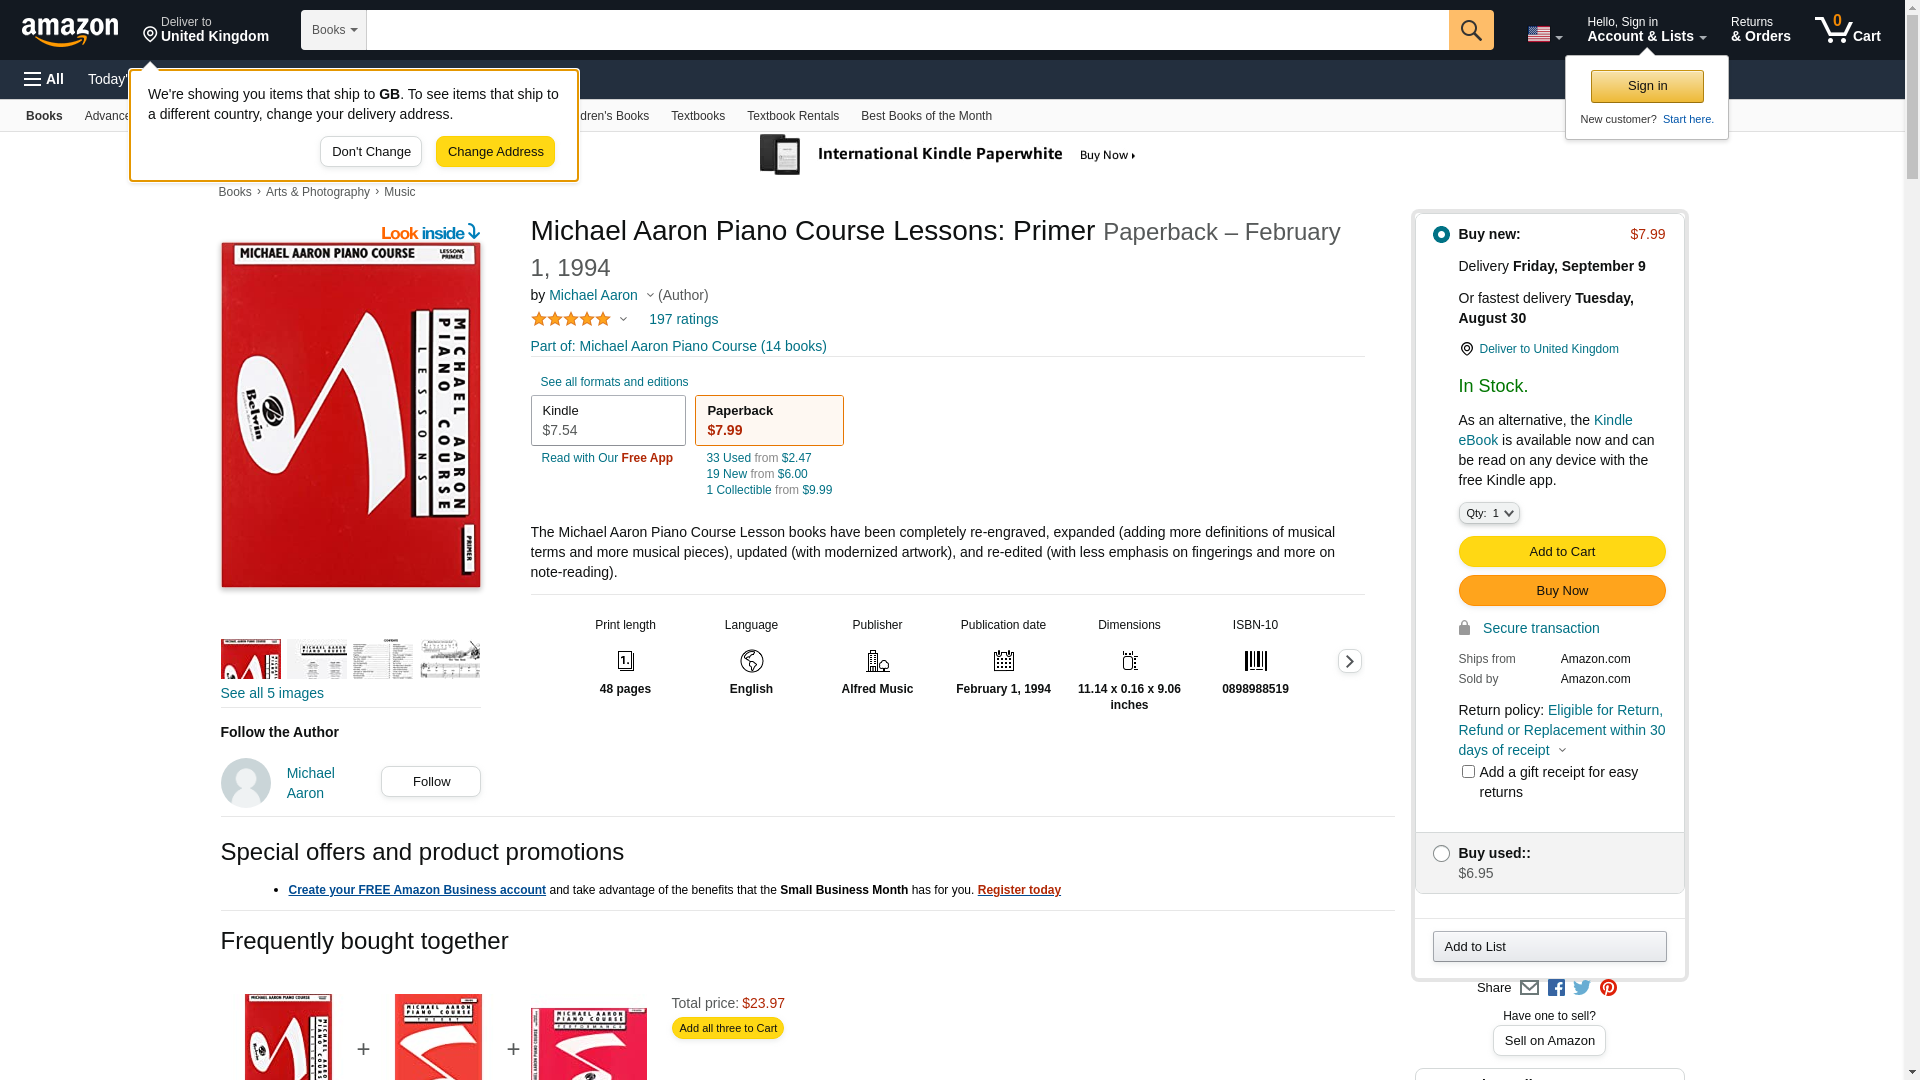The width and height of the screenshot is (1920, 1080).
Task: Share the book on Pinterest
Action: [x=1608, y=988]
